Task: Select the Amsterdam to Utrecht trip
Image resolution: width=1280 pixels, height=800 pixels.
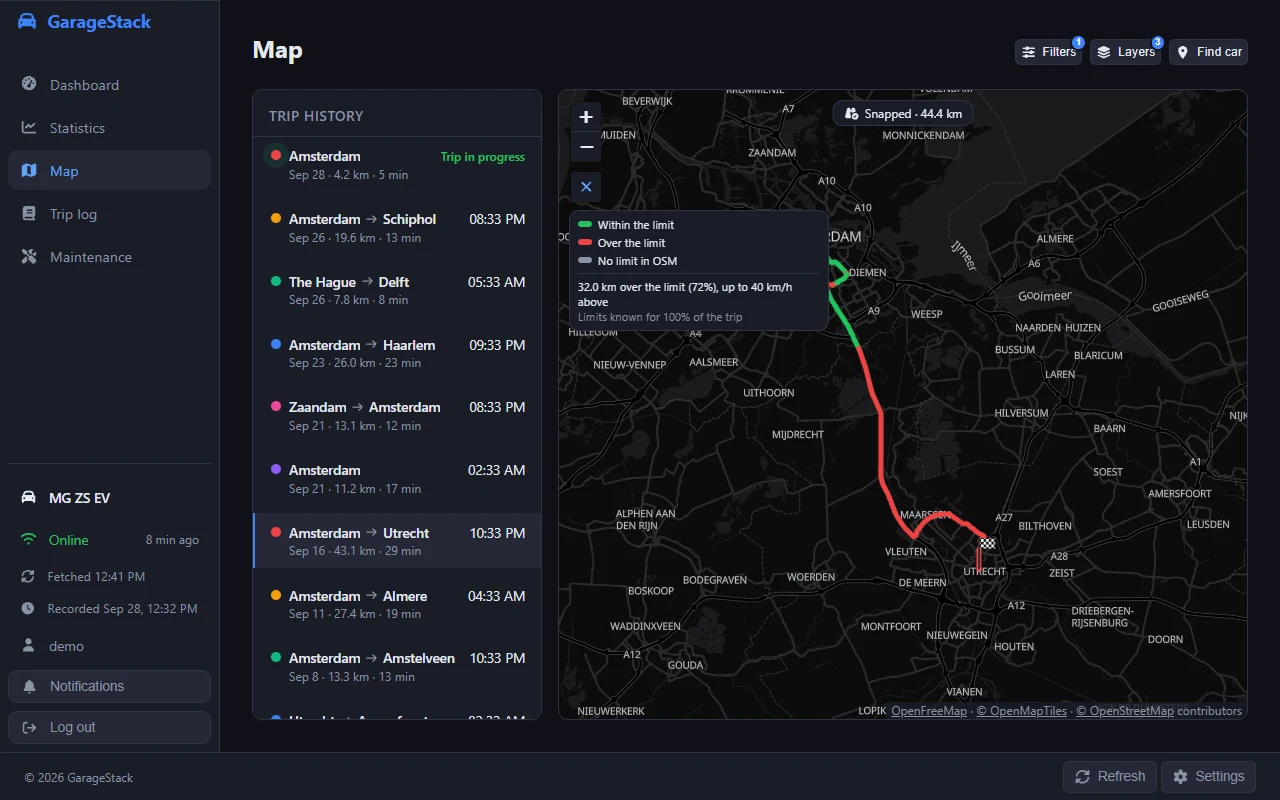Action: (397, 541)
